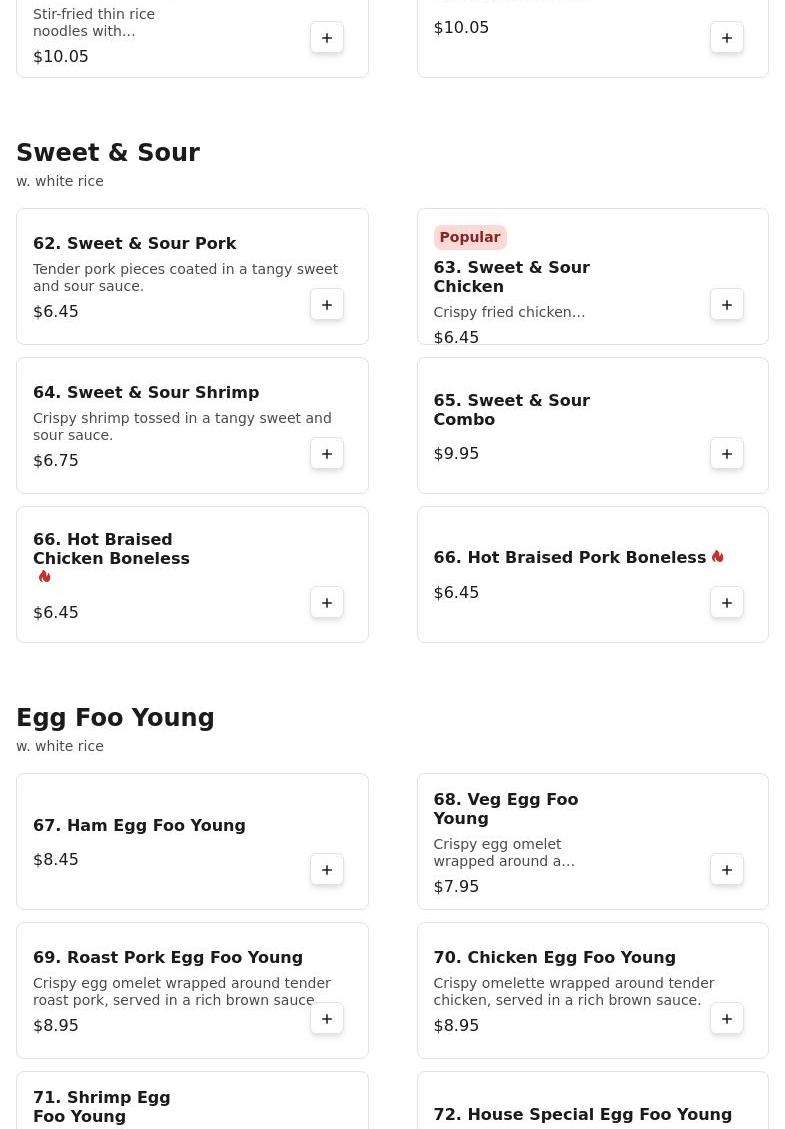This screenshot has height=1129, width=785.
Task: Open 62. Sweet & Sour Pork details
Action: pos(134,243)
